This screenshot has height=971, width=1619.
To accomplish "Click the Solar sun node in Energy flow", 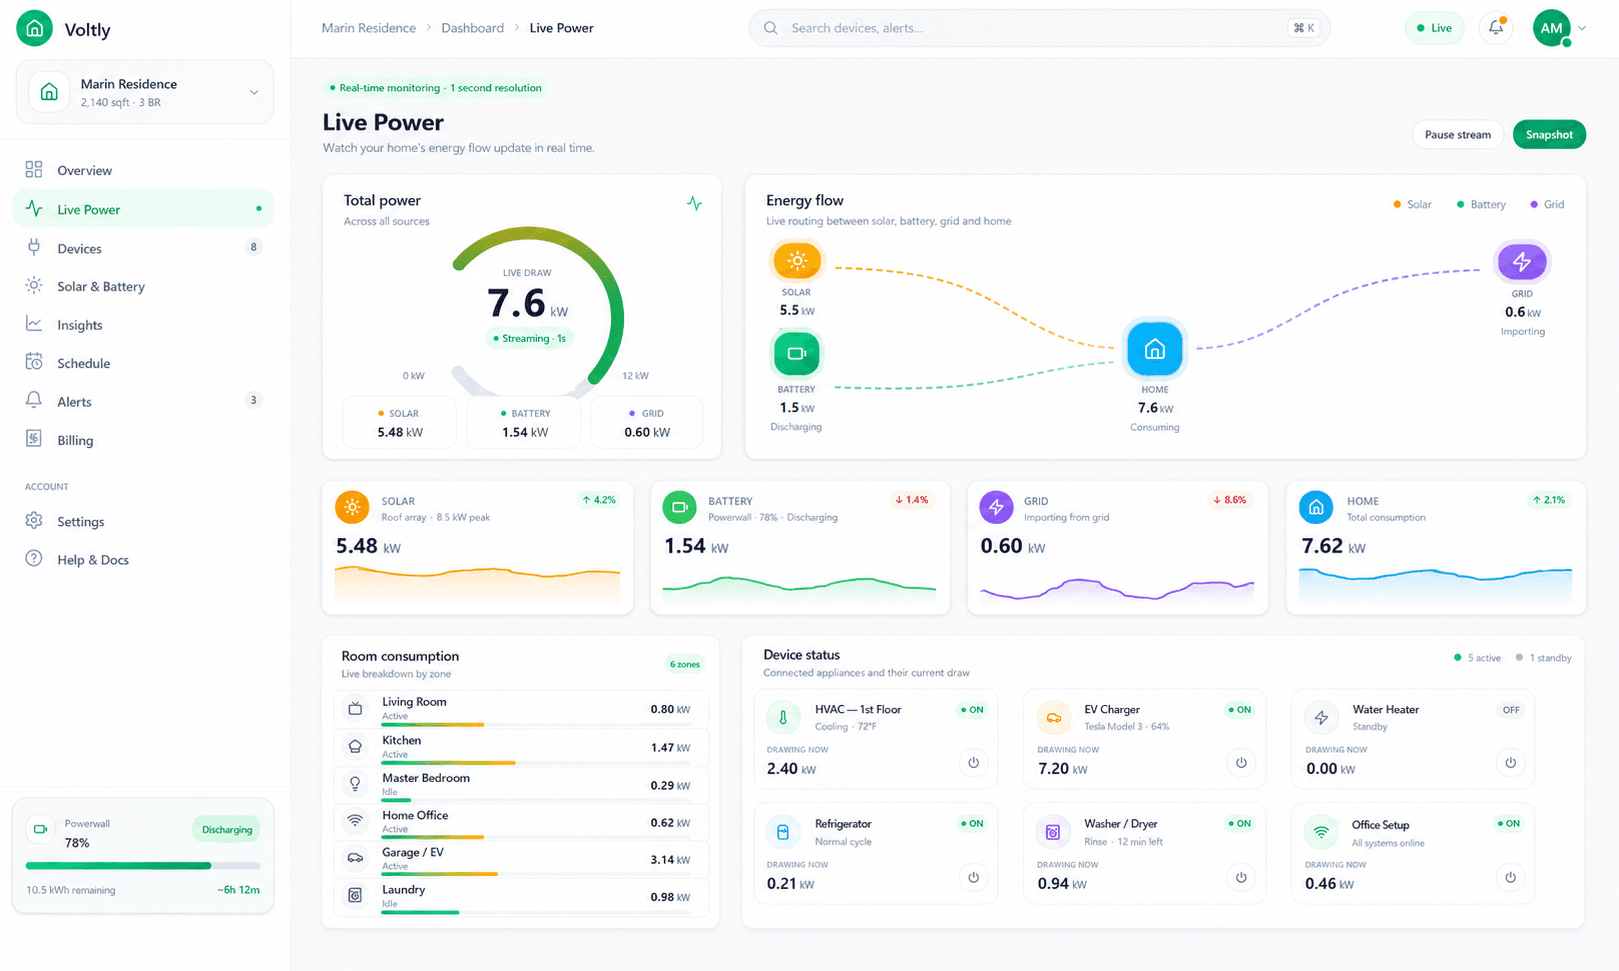I will click(x=797, y=261).
